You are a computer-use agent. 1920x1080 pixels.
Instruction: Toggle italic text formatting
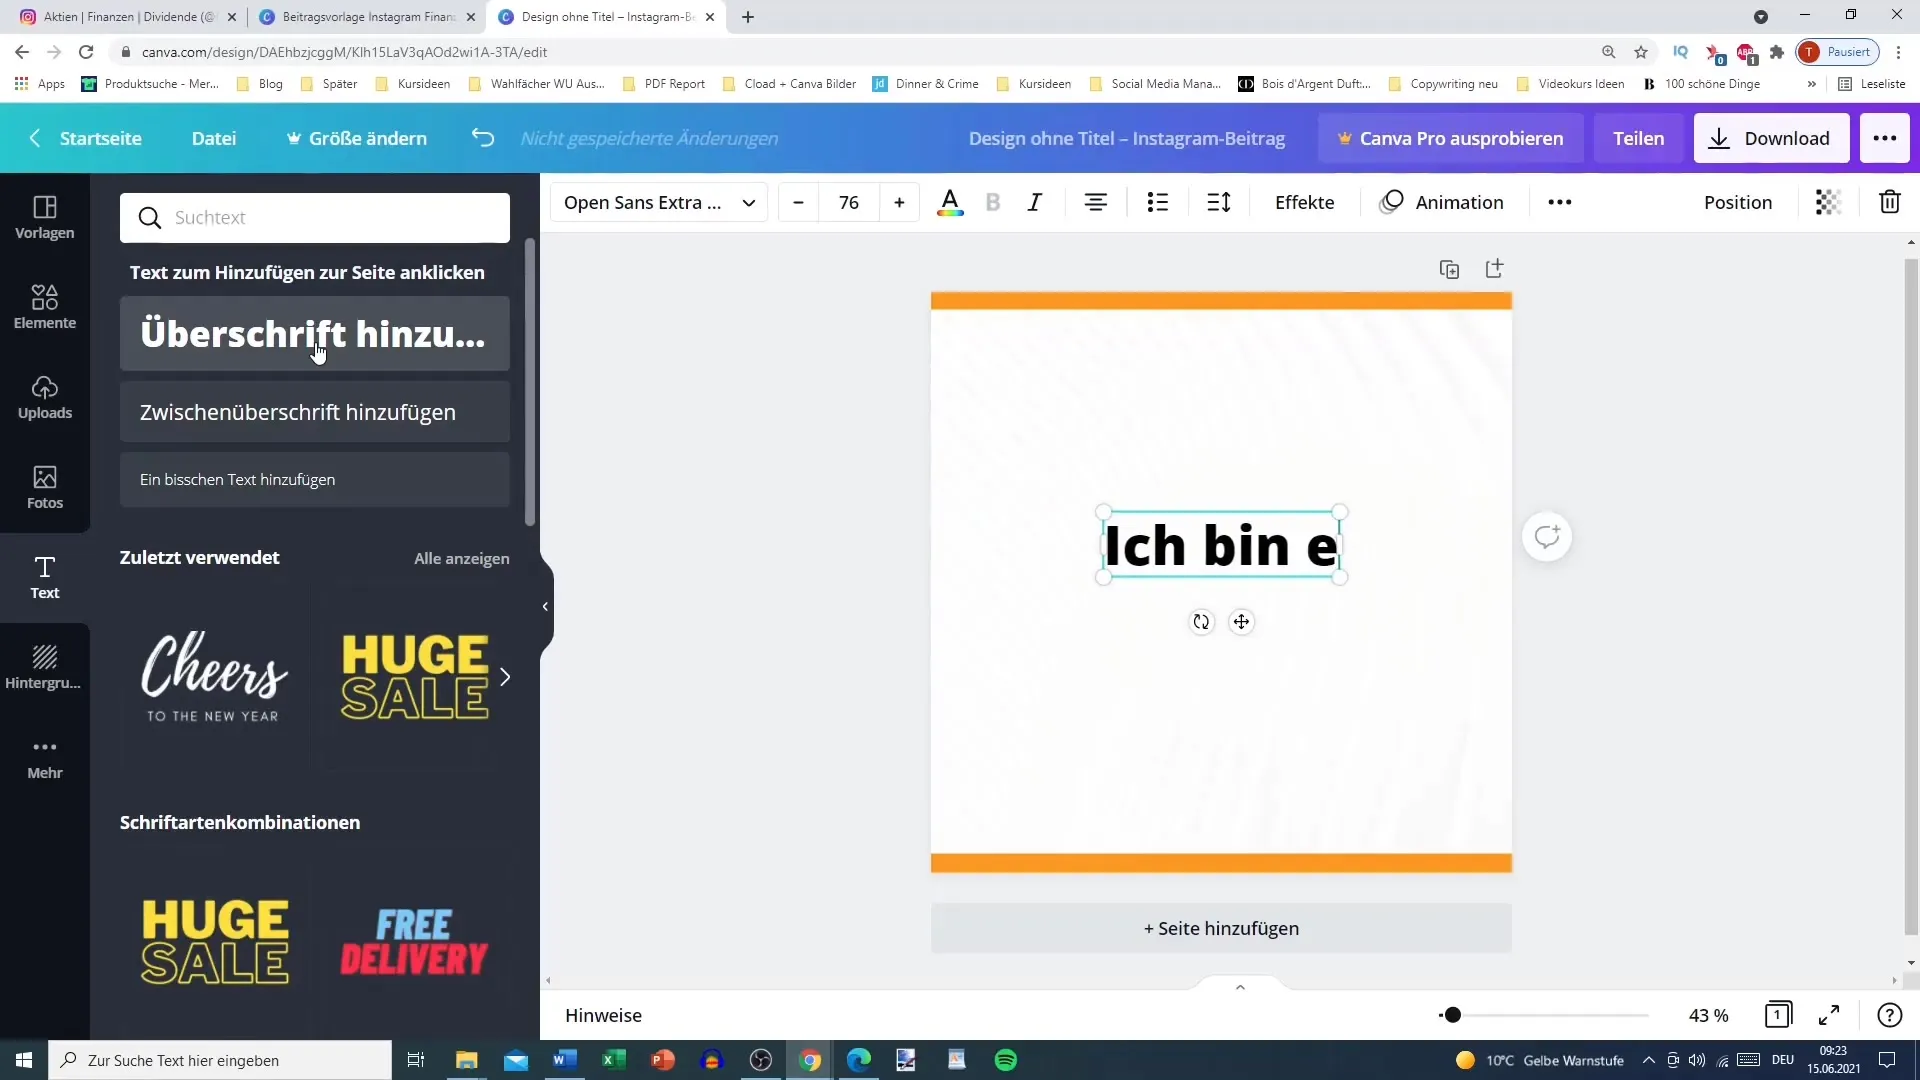1035,203
